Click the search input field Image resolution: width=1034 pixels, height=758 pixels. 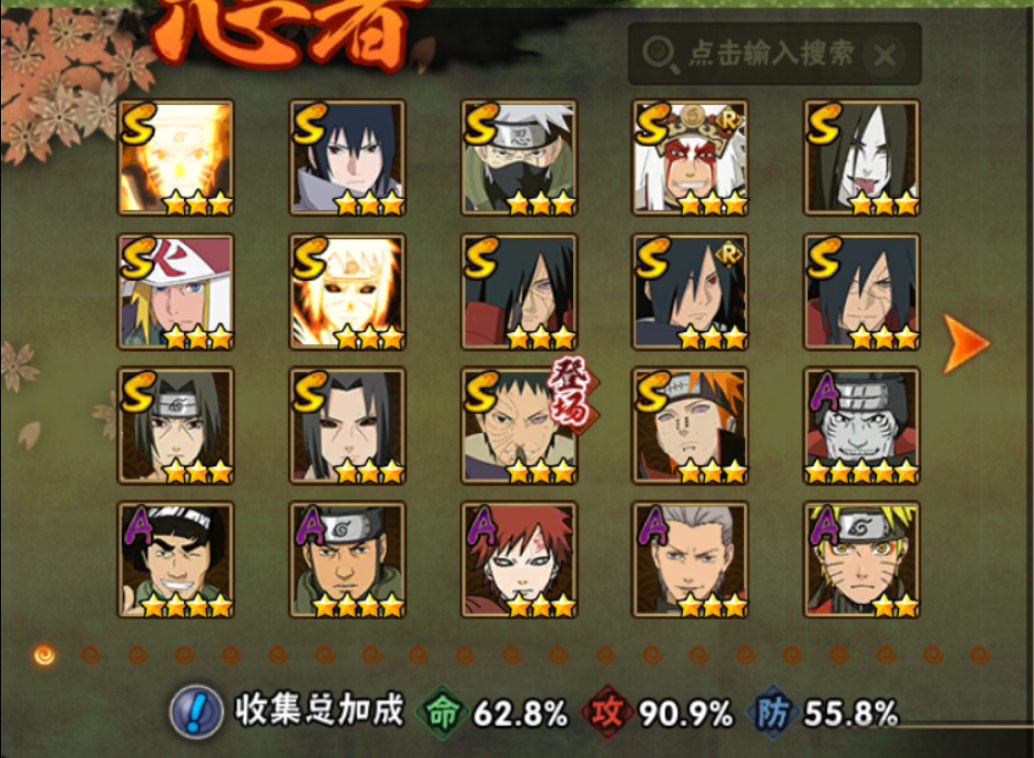(774, 54)
